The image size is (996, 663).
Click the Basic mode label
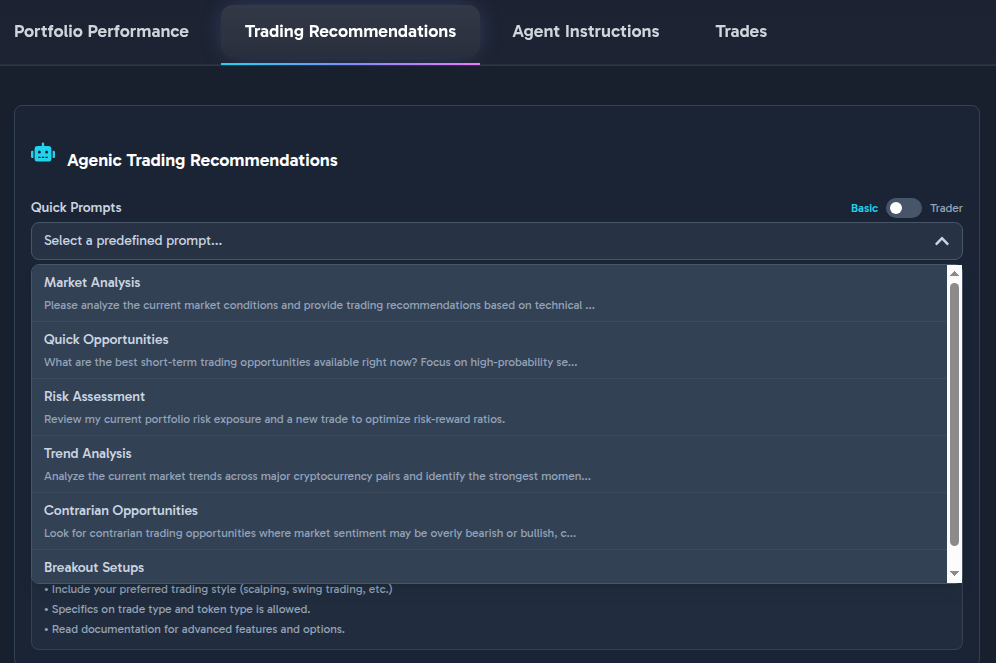click(x=864, y=208)
